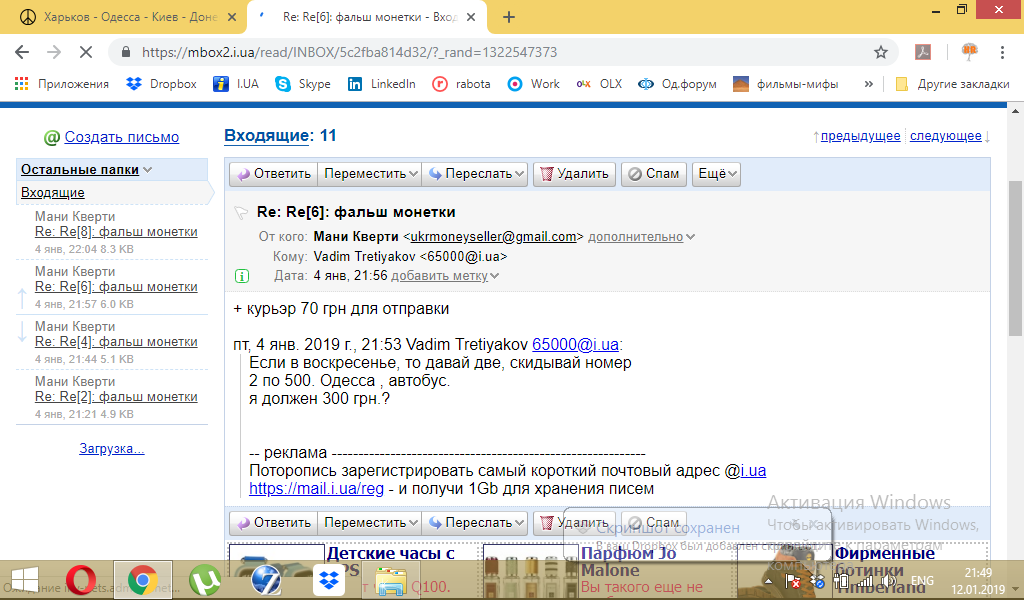
Task: Open the https://mail.i.ua/reg link
Action: [316, 488]
